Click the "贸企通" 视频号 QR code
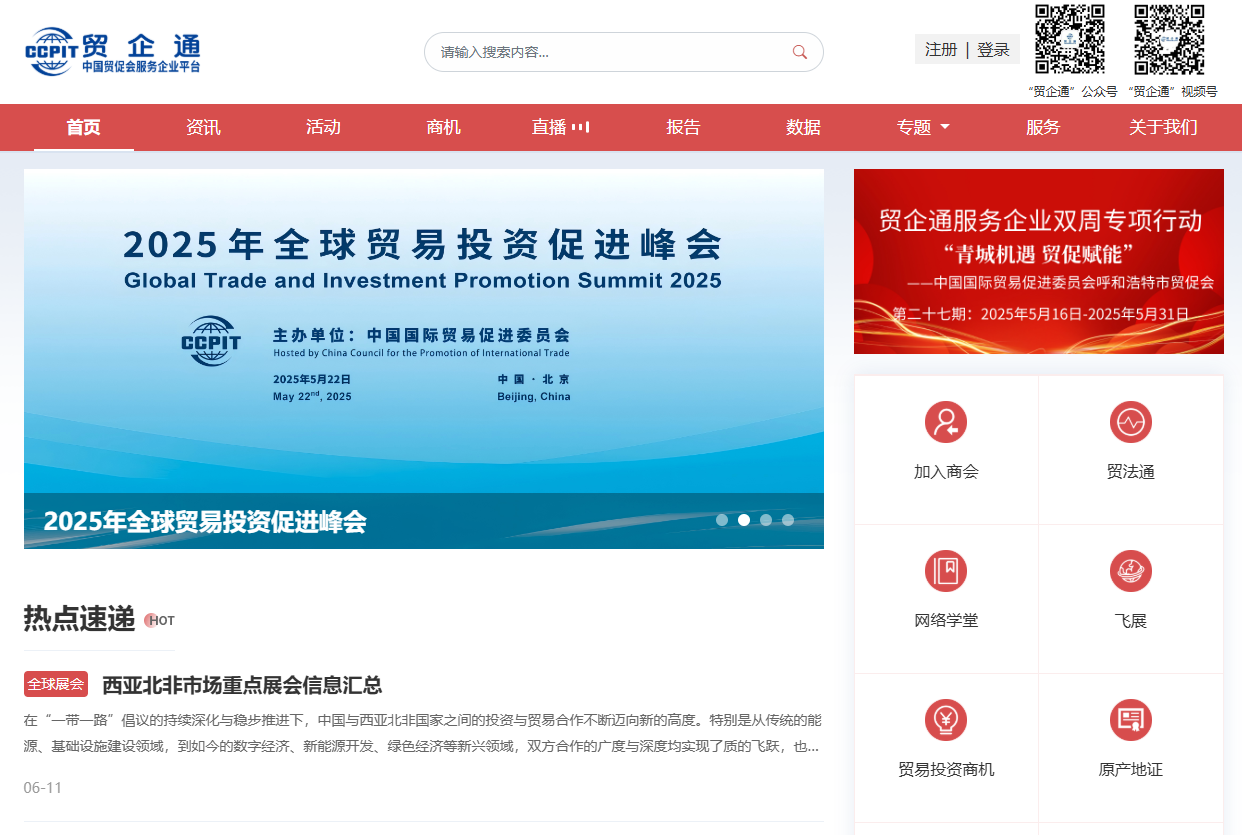1242x835 pixels. (1169, 40)
